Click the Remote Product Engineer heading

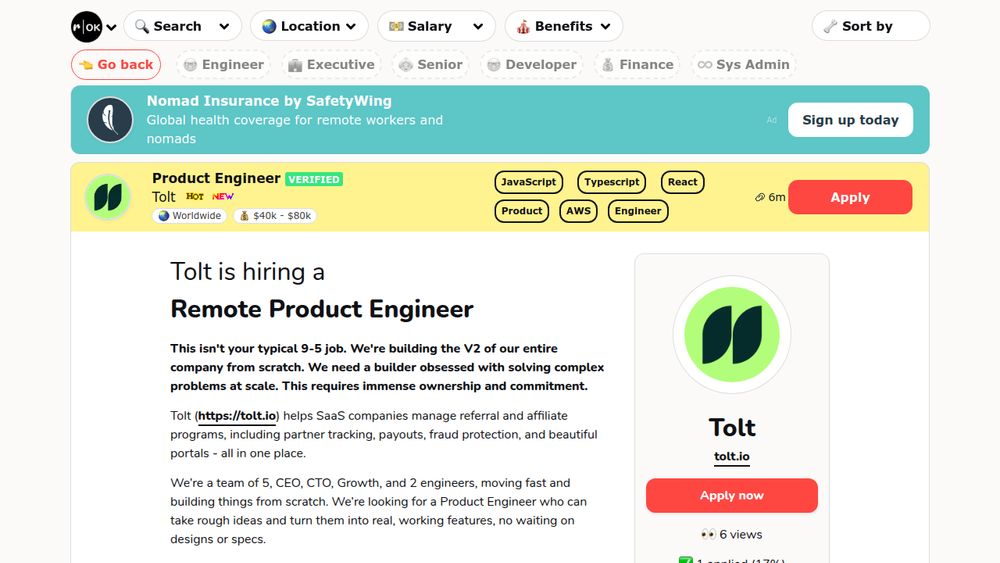click(x=322, y=309)
